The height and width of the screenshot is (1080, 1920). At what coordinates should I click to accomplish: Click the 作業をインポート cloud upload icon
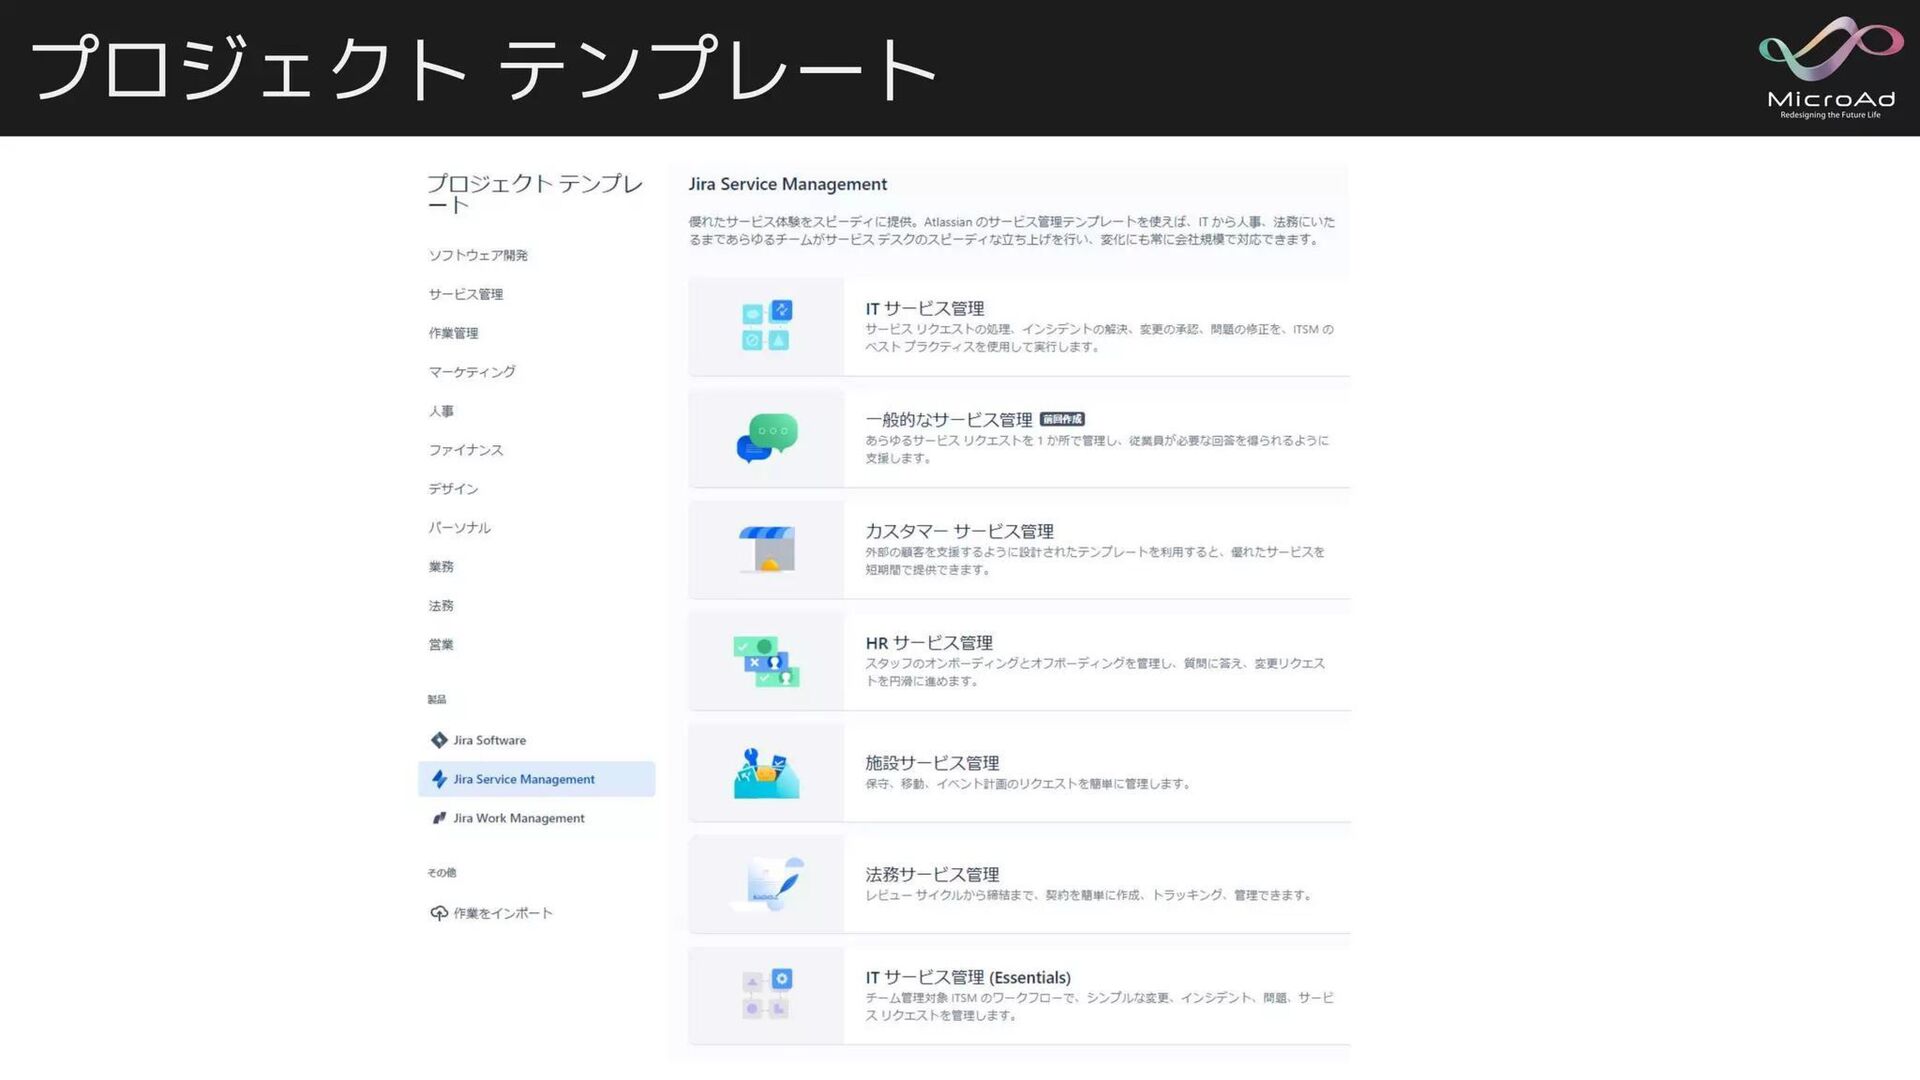439,913
